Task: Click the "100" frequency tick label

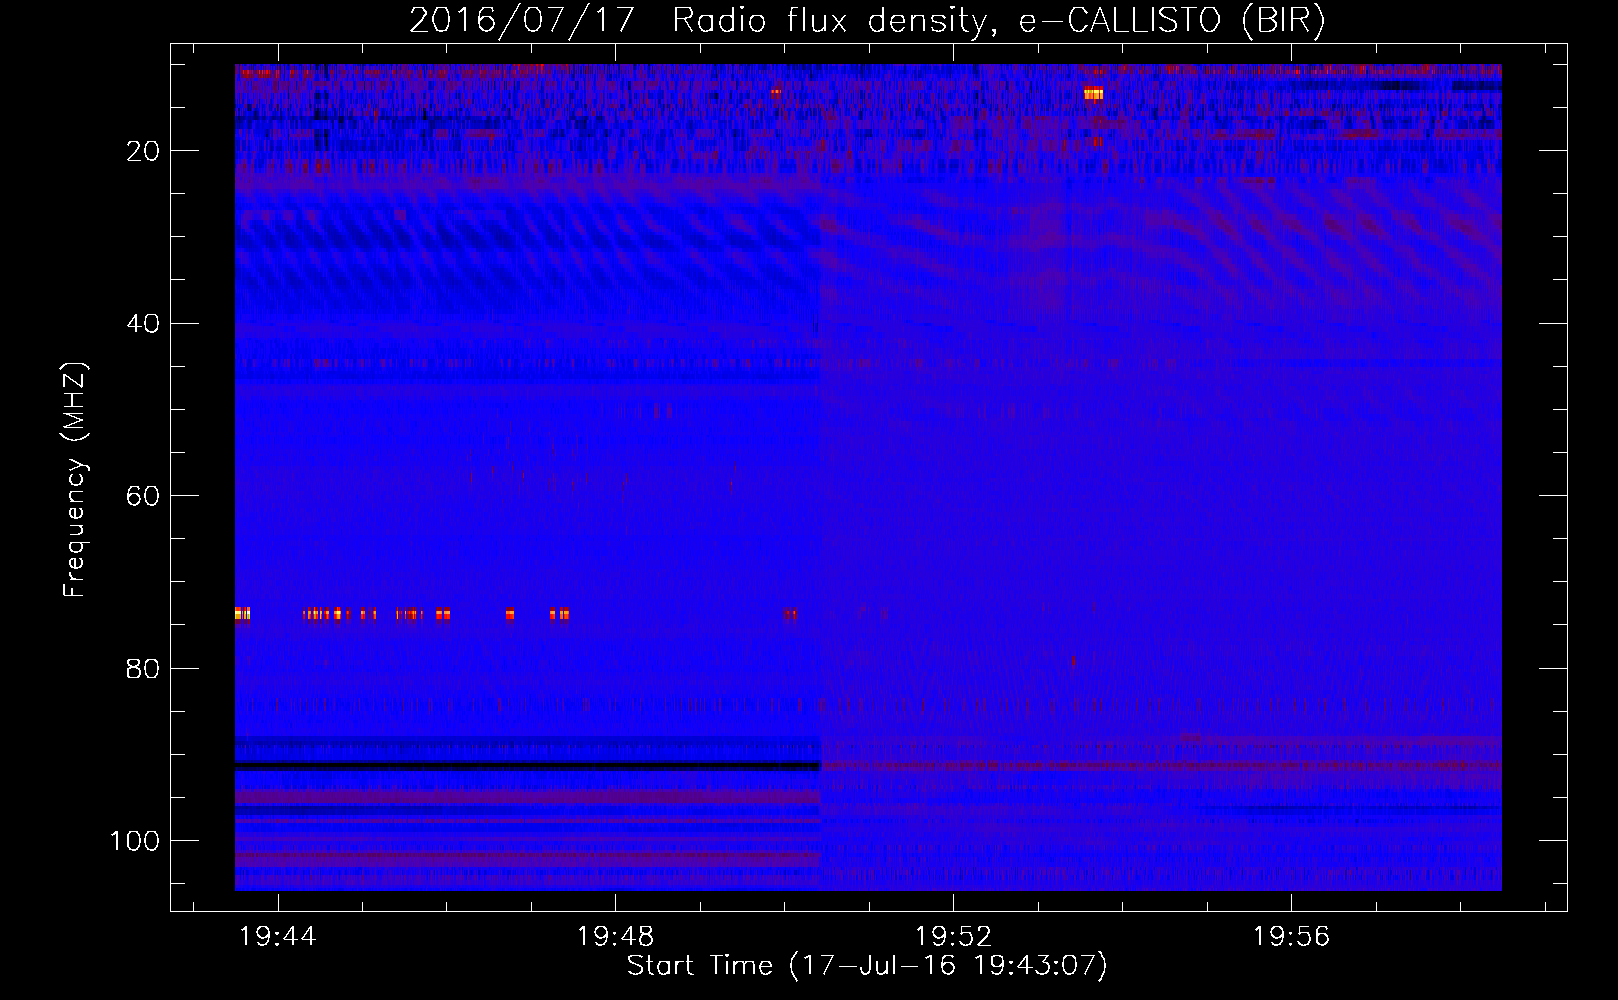Action: tap(136, 841)
